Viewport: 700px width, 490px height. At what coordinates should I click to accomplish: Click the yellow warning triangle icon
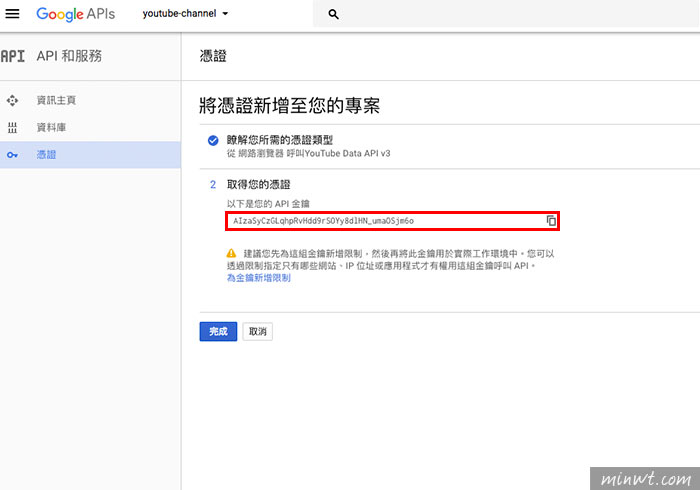[231, 253]
